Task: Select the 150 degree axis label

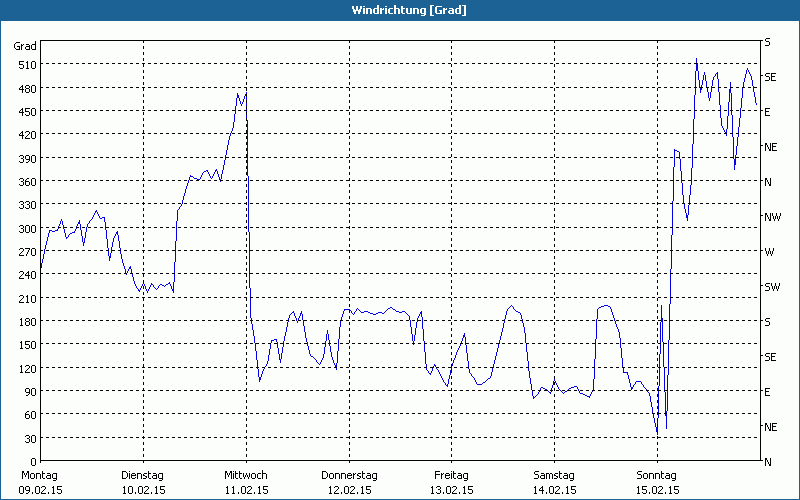Action: coord(28,345)
